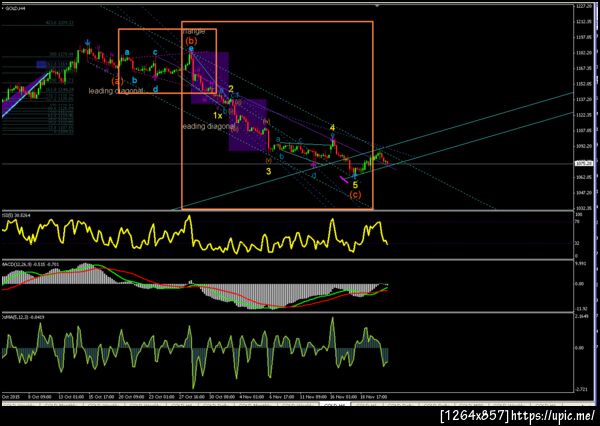Select the yellow wave 5 label
Image resolution: width=600 pixels, height=426 pixels.
(355, 185)
